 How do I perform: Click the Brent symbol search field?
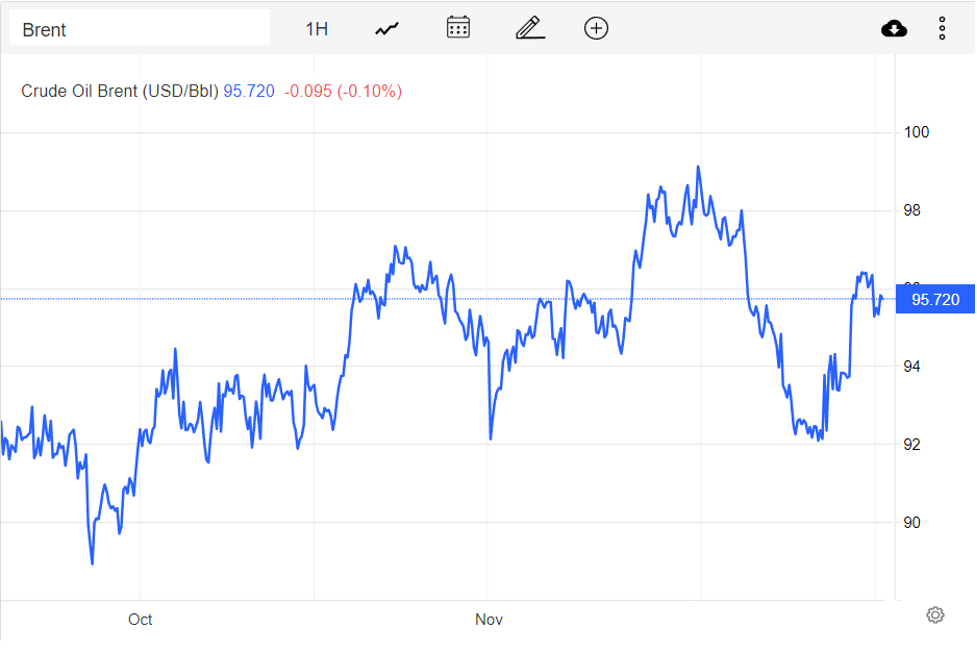coord(139,29)
